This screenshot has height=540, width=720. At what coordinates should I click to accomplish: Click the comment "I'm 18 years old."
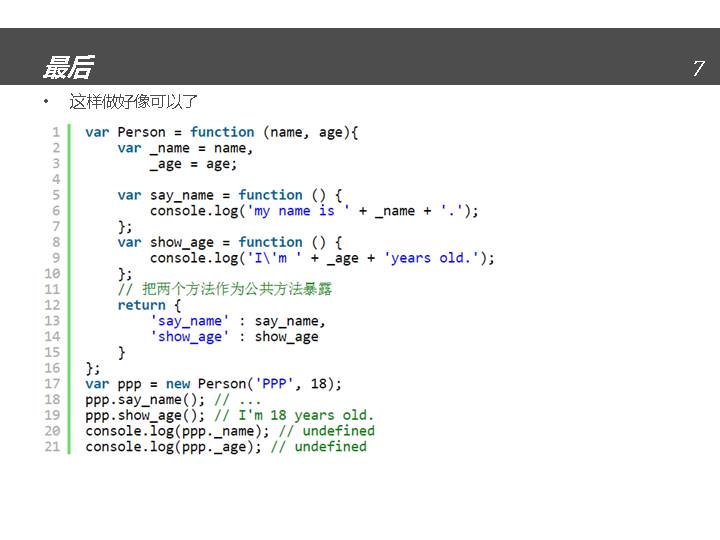tap(294, 415)
